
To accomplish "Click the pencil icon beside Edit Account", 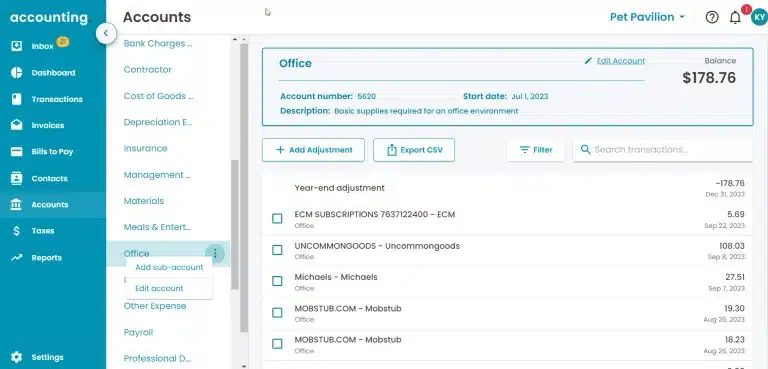I will [x=588, y=61].
